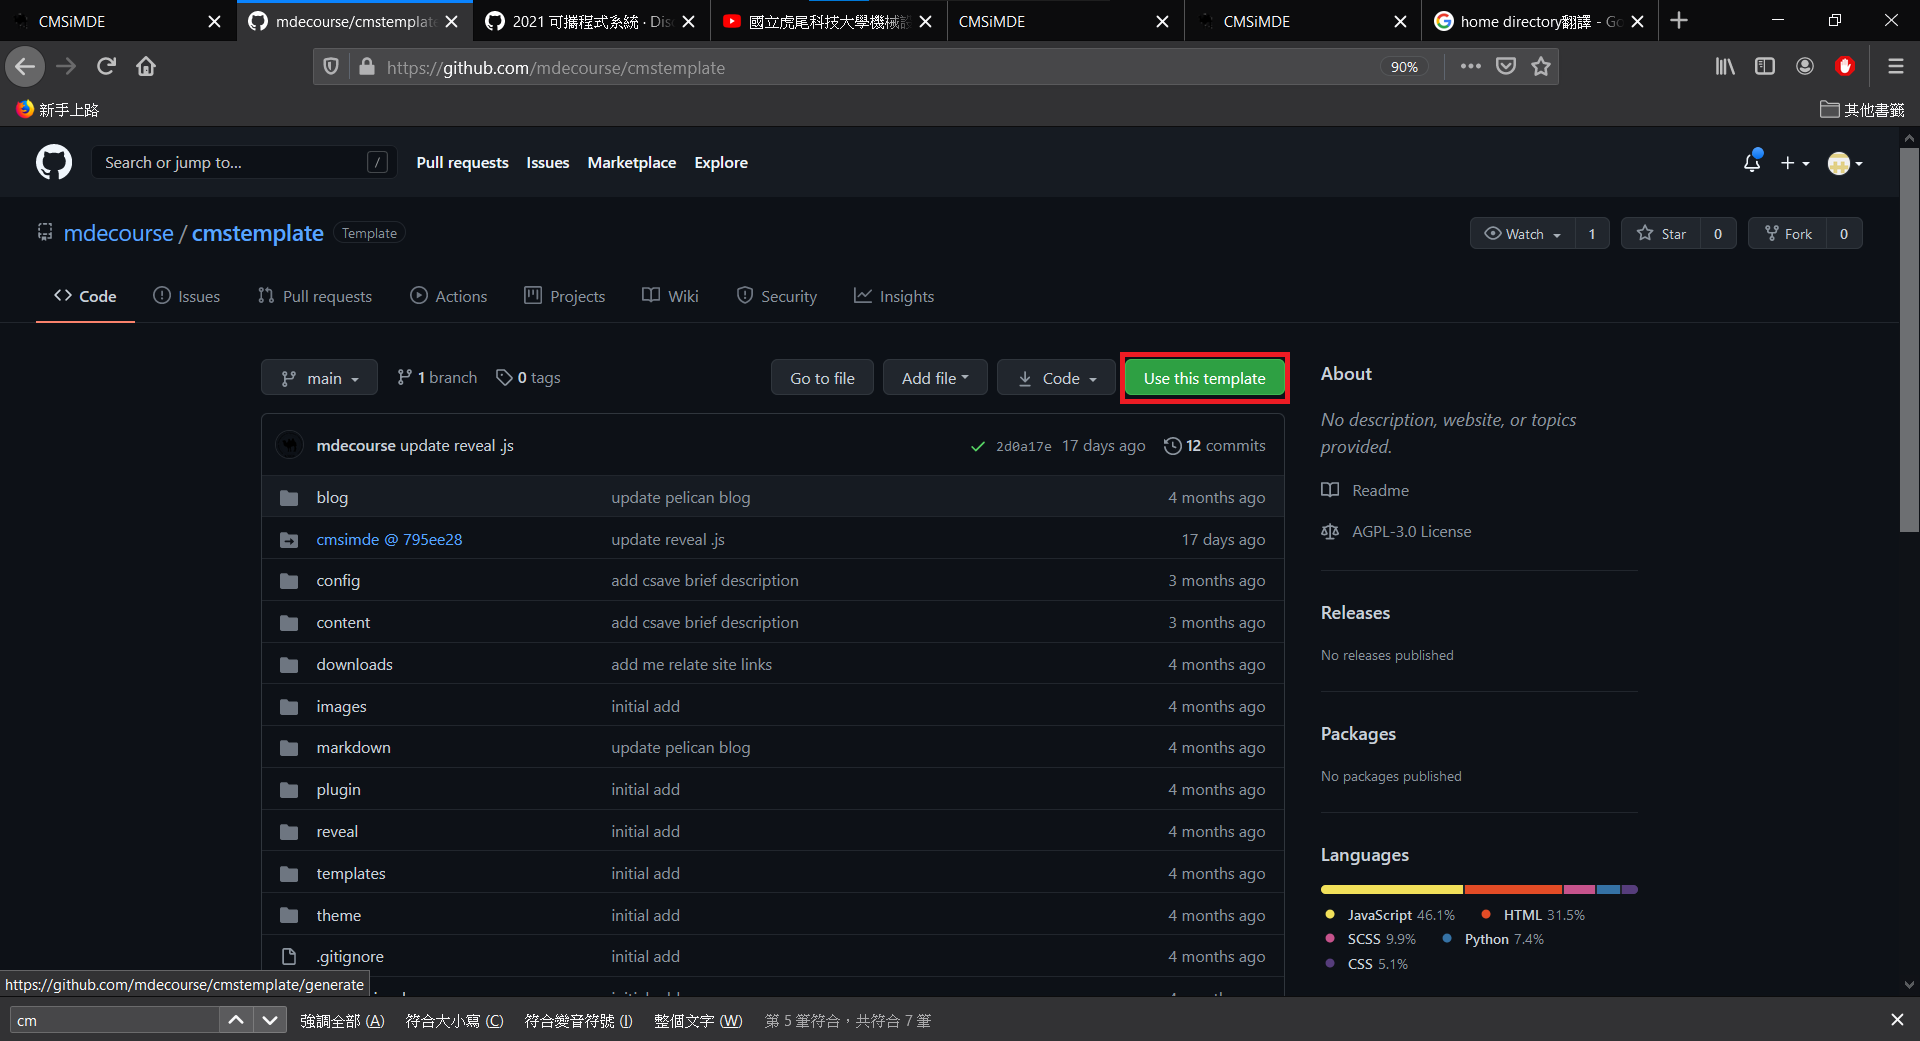Toggle the whole words find option
This screenshot has height=1041, width=1920.
pos(698,1021)
